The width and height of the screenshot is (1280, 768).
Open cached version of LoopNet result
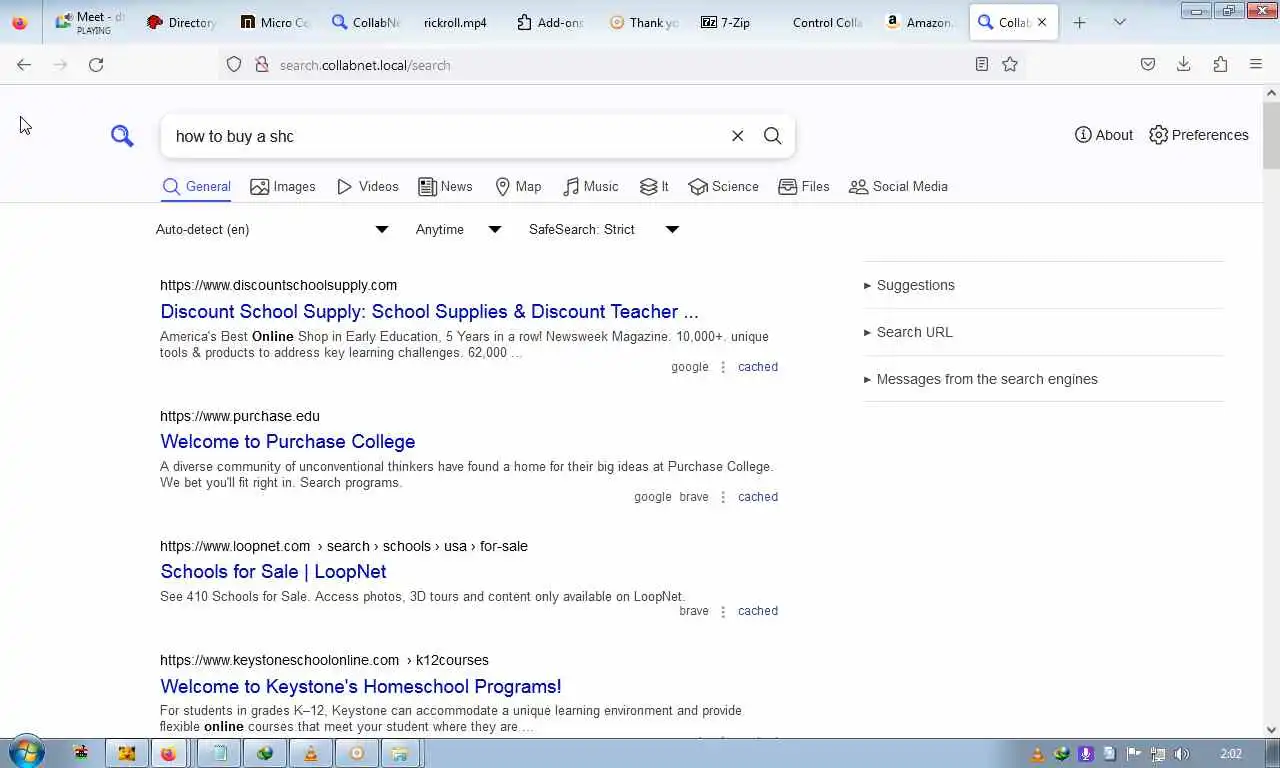pyautogui.click(x=758, y=611)
